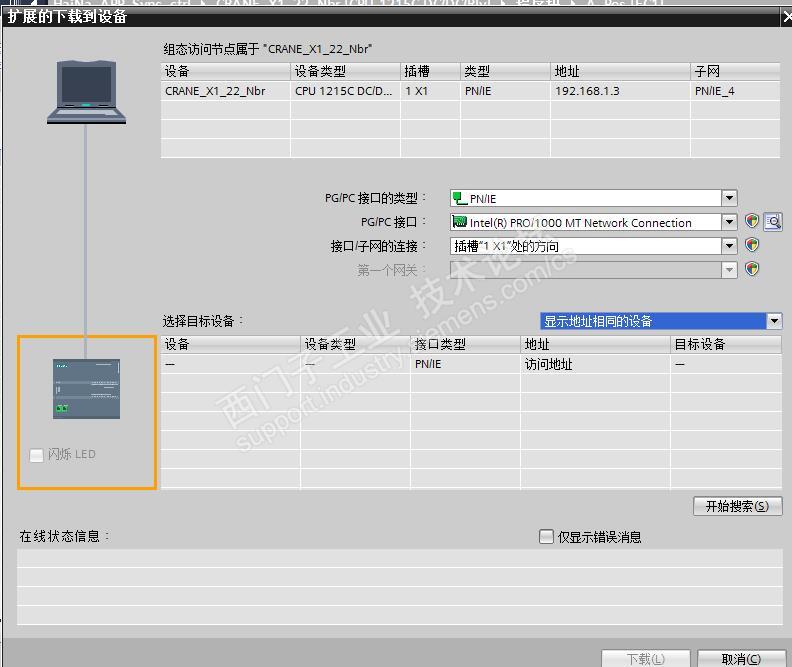792x667 pixels.
Task: Click the shield icon beside 第一个网关
Action: click(x=752, y=269)
